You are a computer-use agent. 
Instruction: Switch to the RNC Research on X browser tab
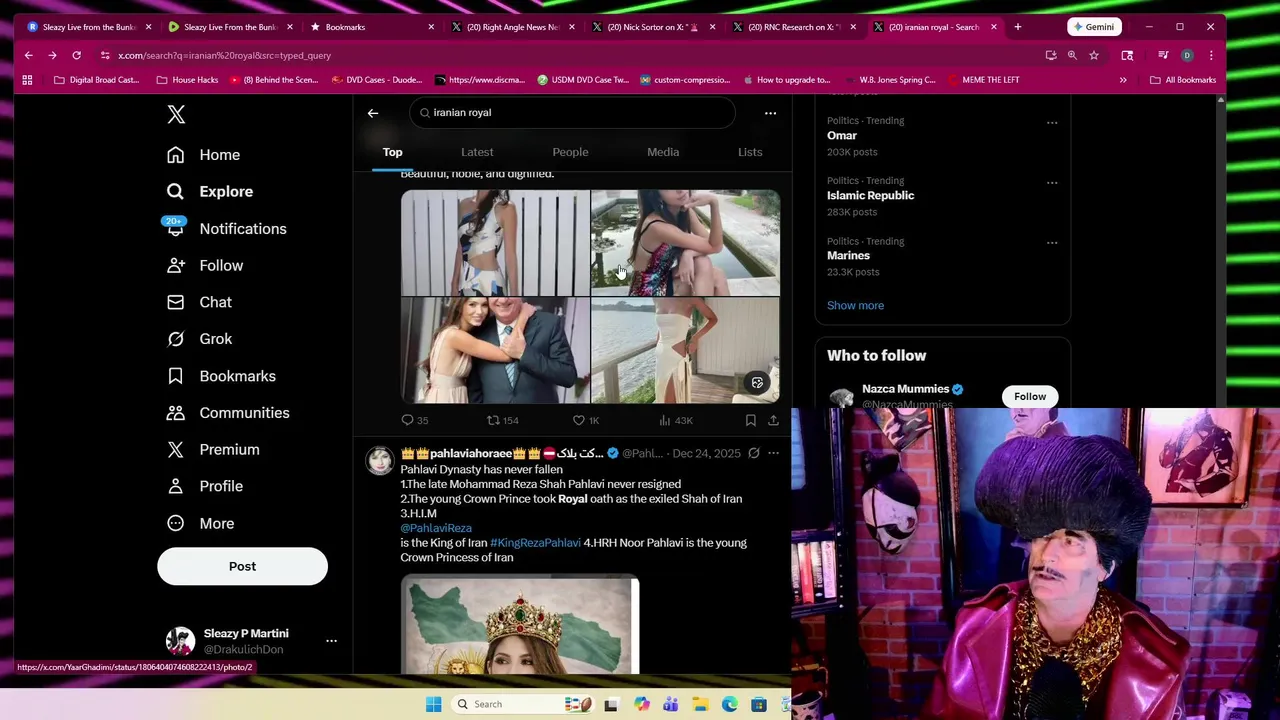pyautogui.click(x=793, y=27)
